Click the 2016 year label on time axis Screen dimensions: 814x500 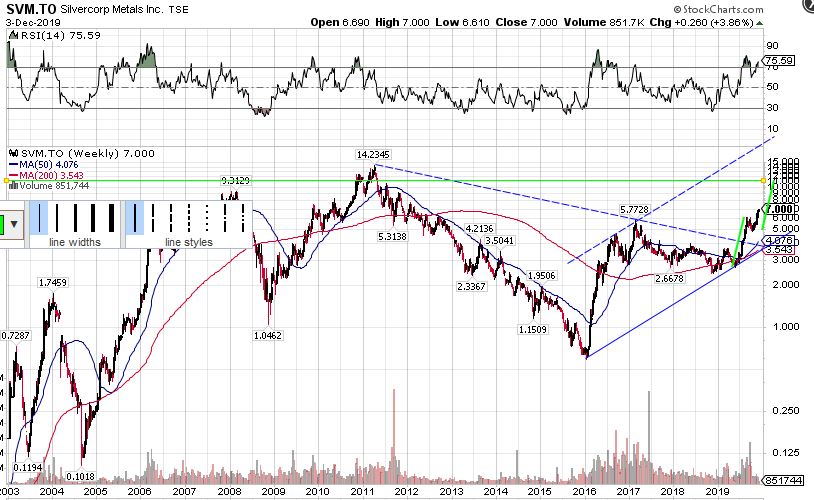[584, 491]
